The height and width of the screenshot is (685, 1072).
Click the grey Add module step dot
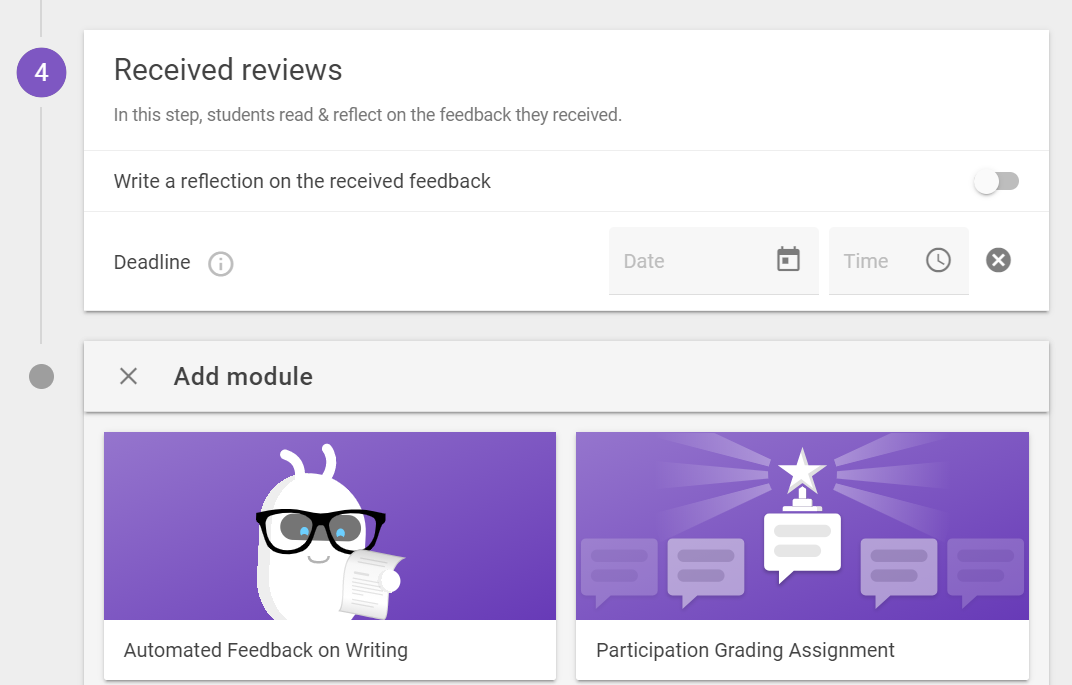(42, 377)
